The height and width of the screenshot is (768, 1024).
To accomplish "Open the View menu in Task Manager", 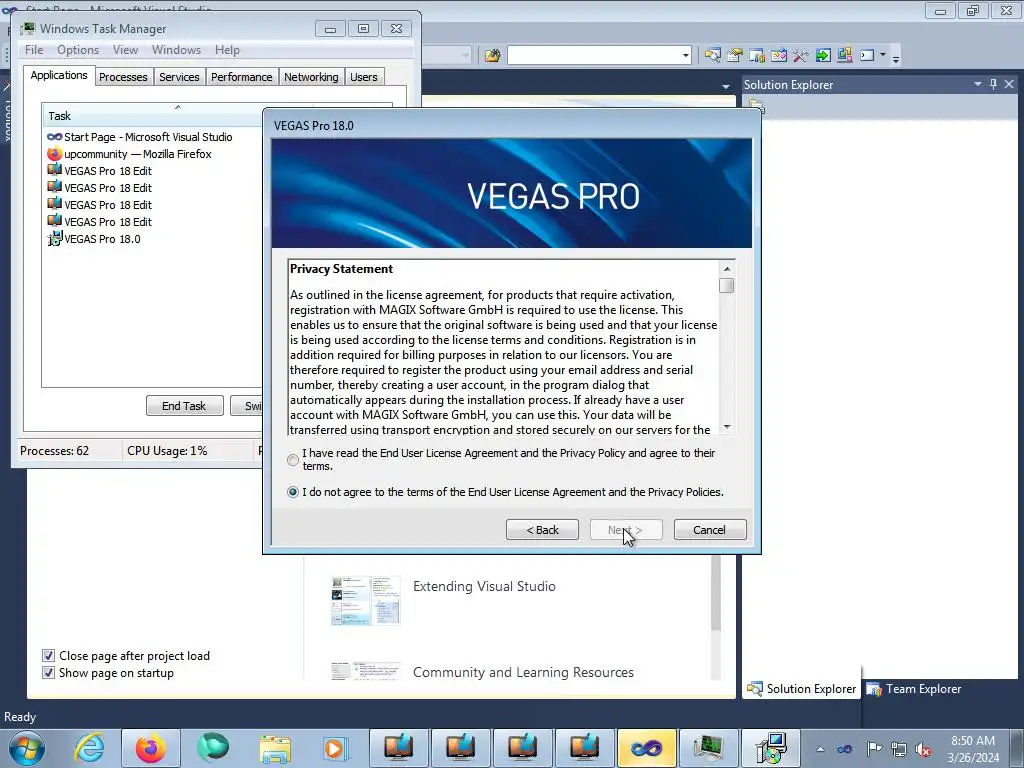I will point(125,50).
